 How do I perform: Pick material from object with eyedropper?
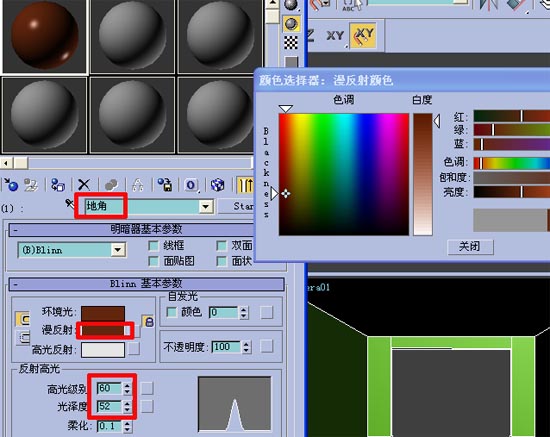pos(70,203)
